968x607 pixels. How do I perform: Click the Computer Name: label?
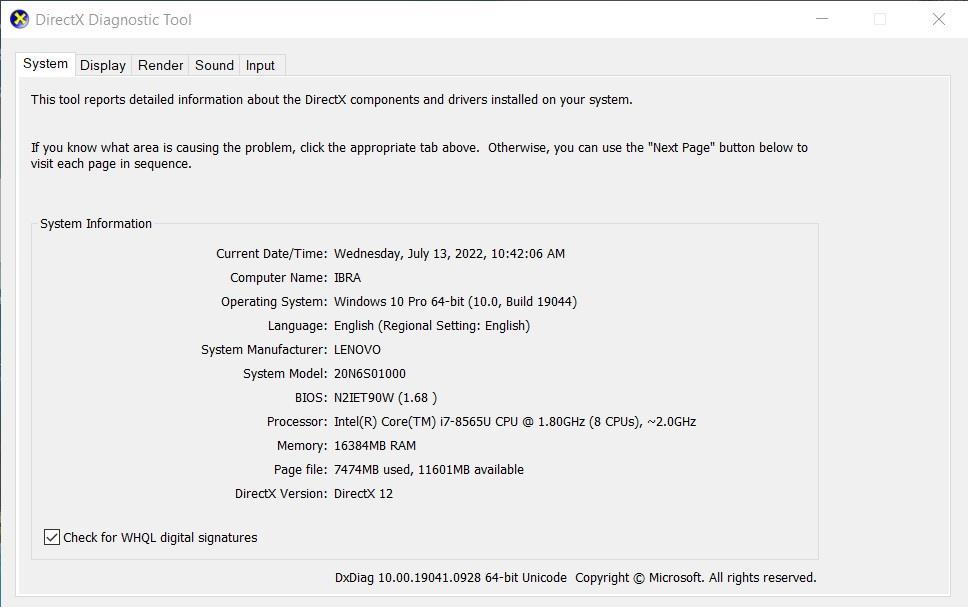[x=278, y=278]
